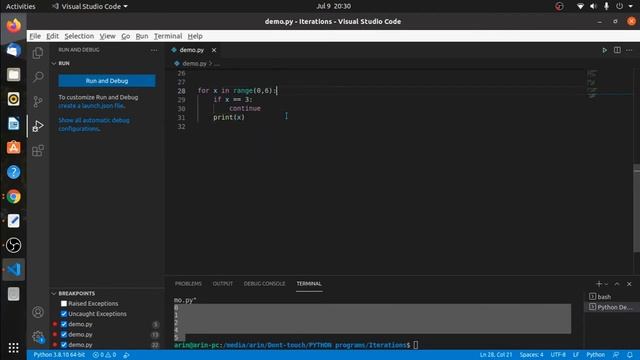640x360 pixels.
Task: Open the Accounts icon in activity bar
Action: coord(38,312)
